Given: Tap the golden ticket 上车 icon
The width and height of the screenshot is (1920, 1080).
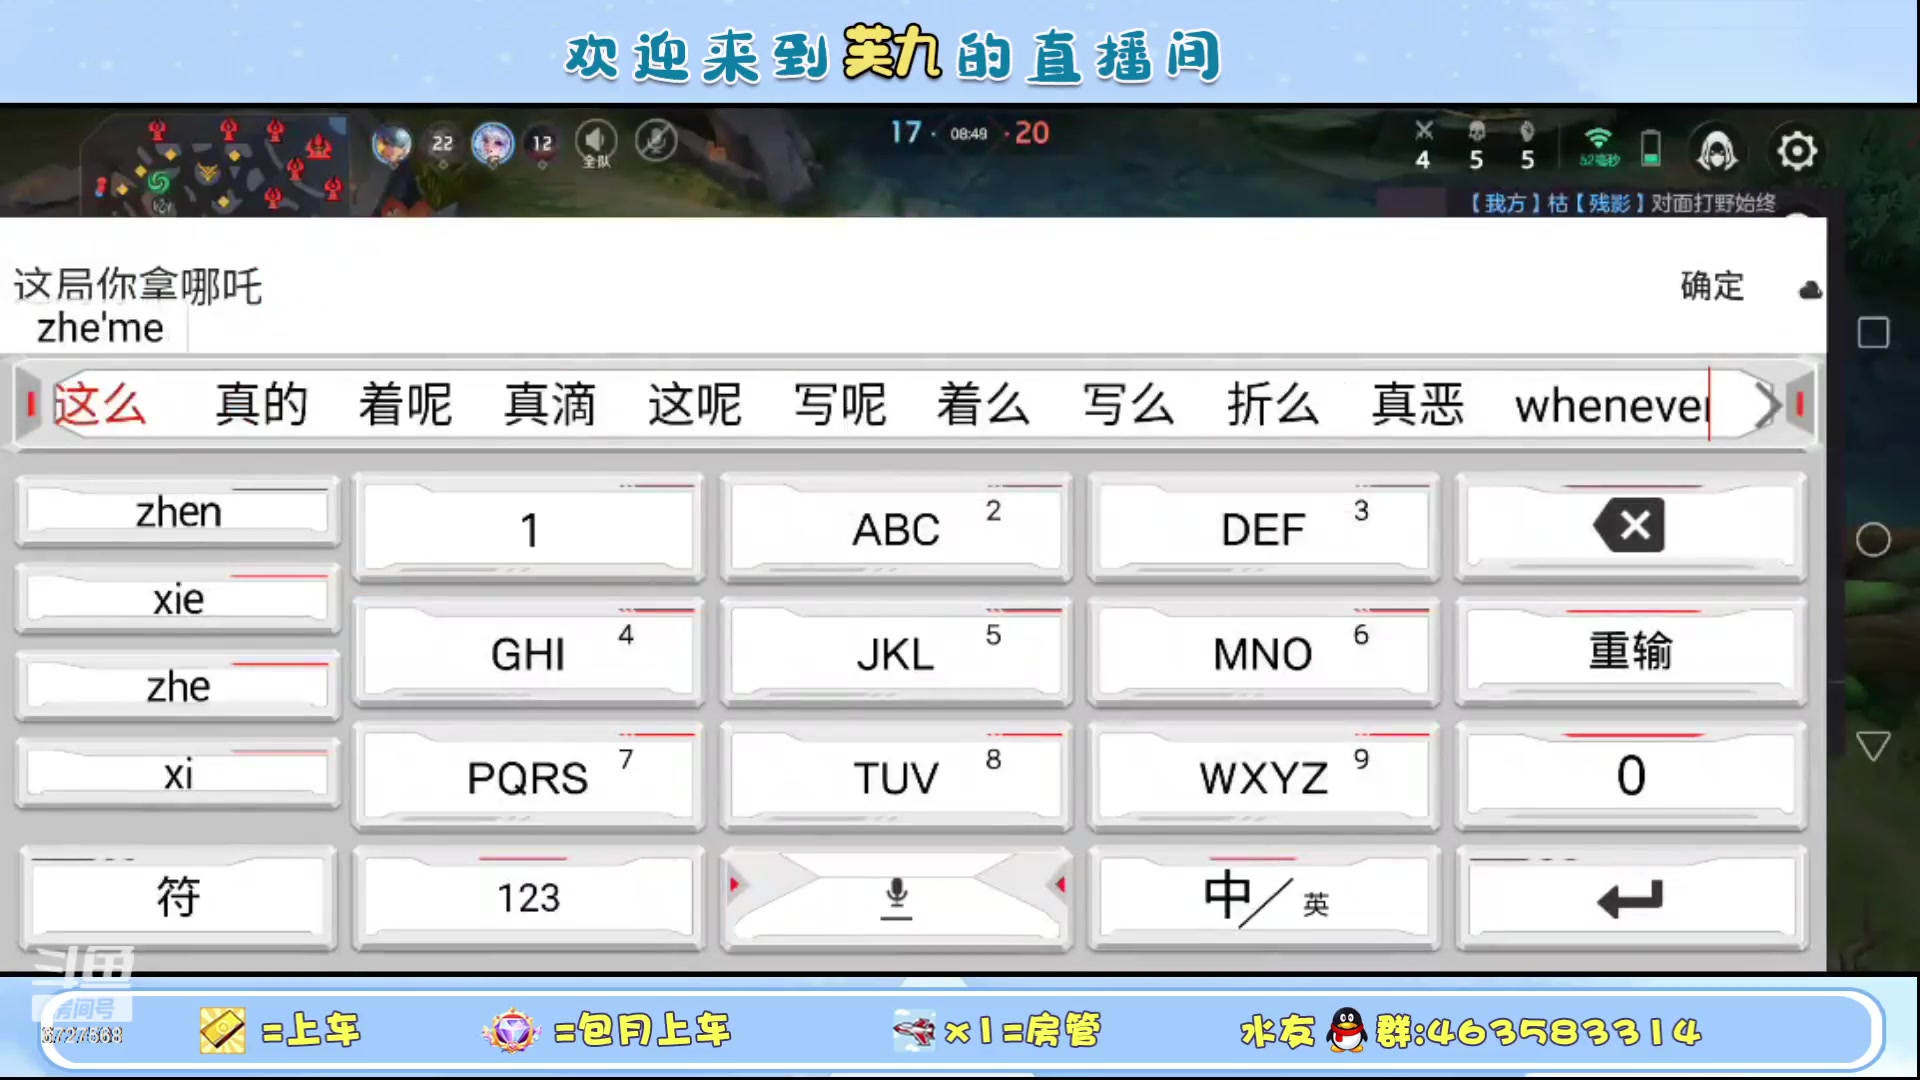Looking at the screenshot, I should pos(221,1030).
